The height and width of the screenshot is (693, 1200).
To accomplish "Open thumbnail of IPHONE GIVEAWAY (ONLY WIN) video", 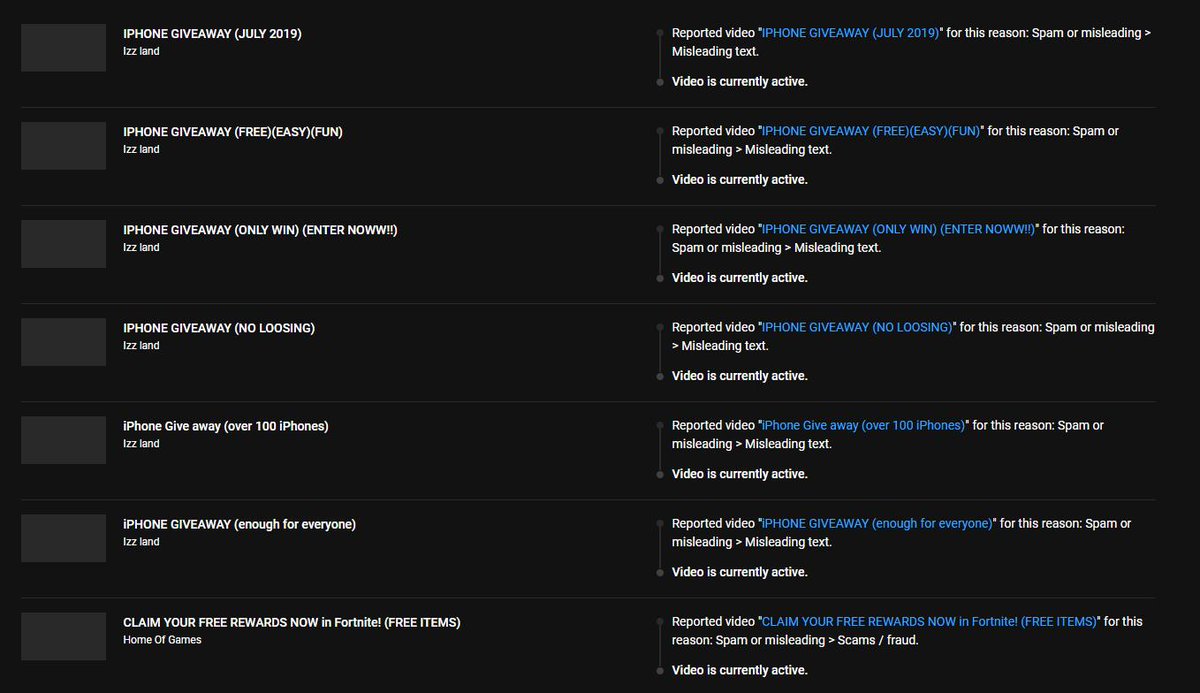I will [63, 244].
